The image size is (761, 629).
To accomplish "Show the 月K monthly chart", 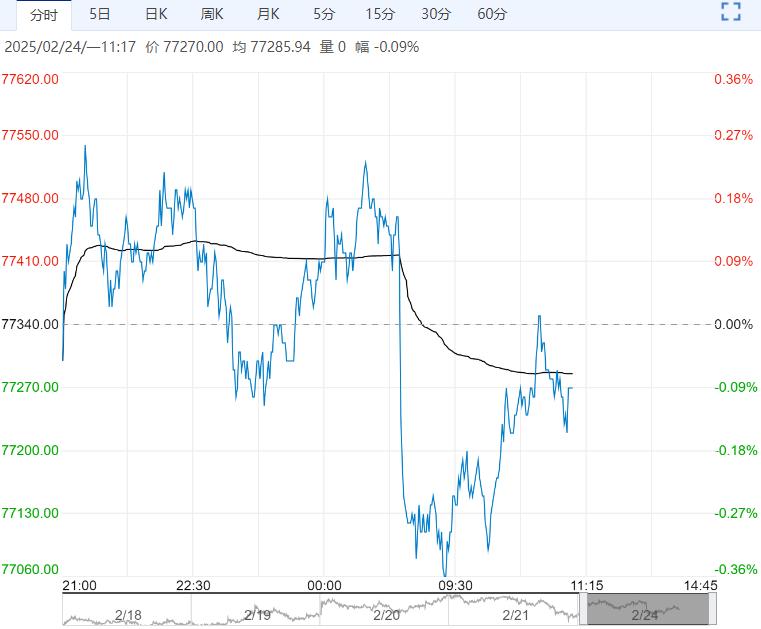I will 268,14.
